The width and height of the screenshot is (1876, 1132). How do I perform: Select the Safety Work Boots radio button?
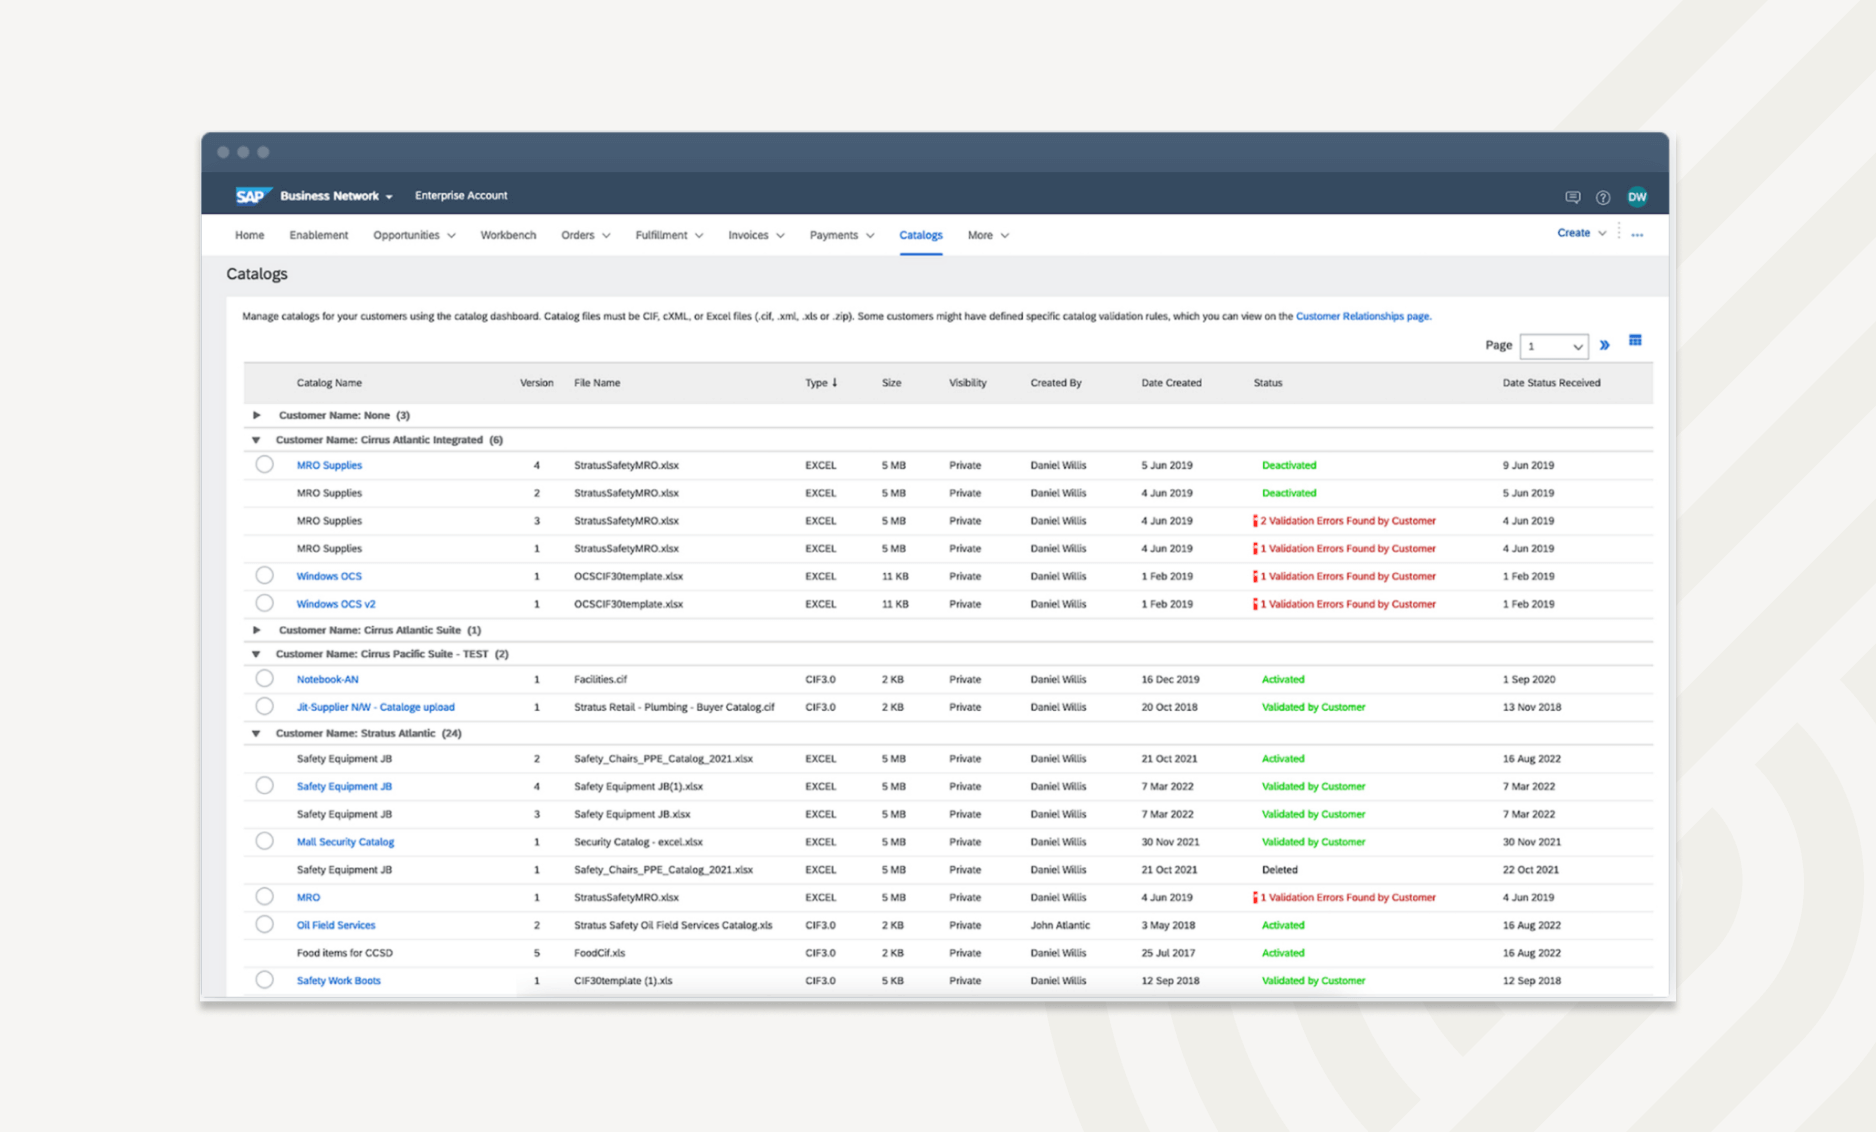(x=264, y=980)
